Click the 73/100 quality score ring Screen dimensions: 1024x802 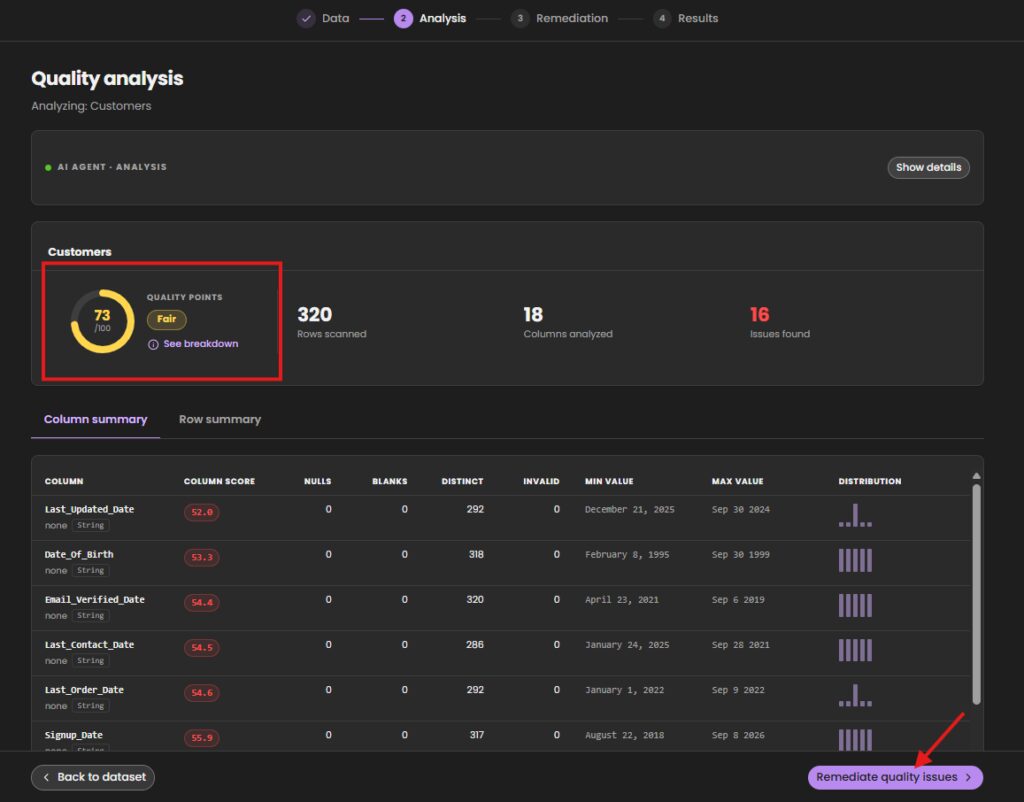[x=103, y=321]
